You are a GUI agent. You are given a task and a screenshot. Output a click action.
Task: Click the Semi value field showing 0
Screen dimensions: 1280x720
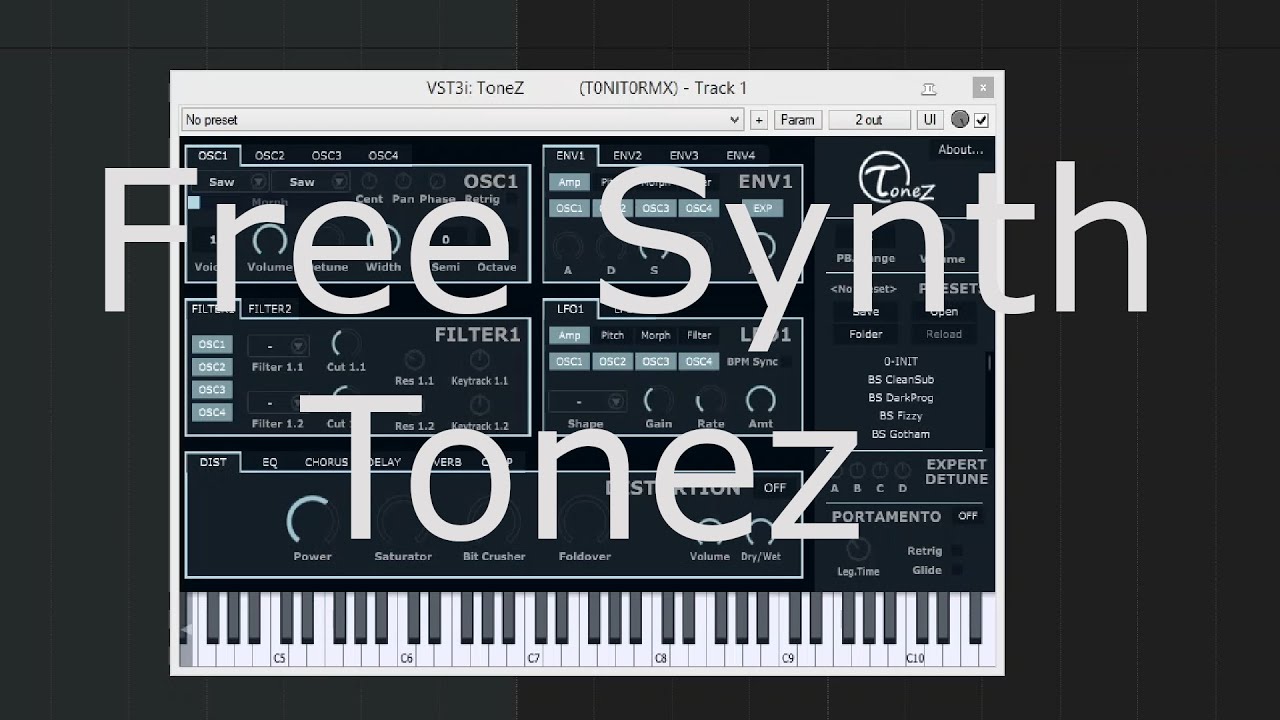click(x=445, y=239)
